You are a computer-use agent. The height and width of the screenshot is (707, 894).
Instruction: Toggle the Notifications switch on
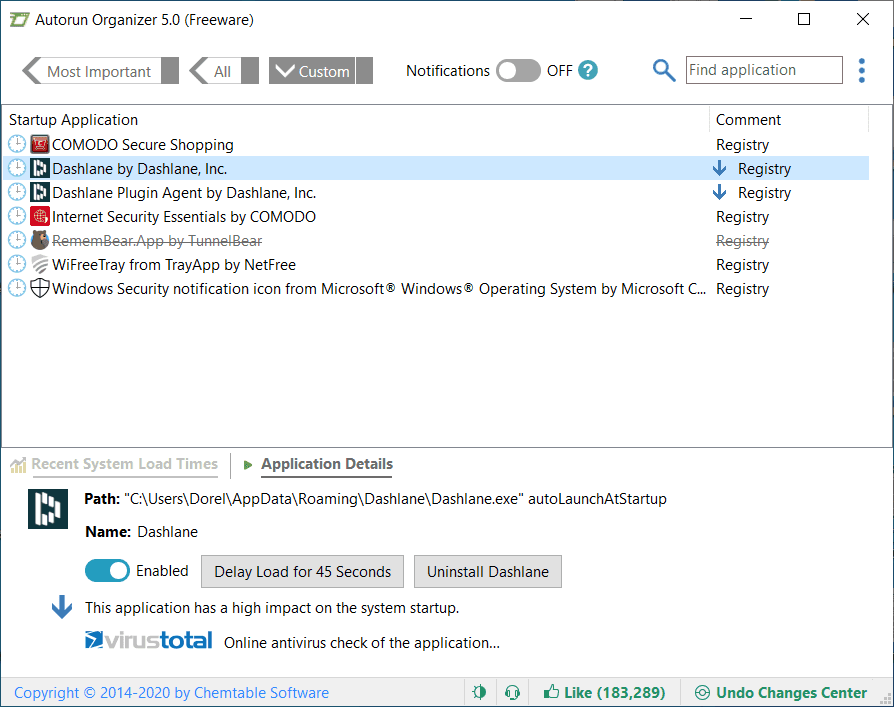518,71
